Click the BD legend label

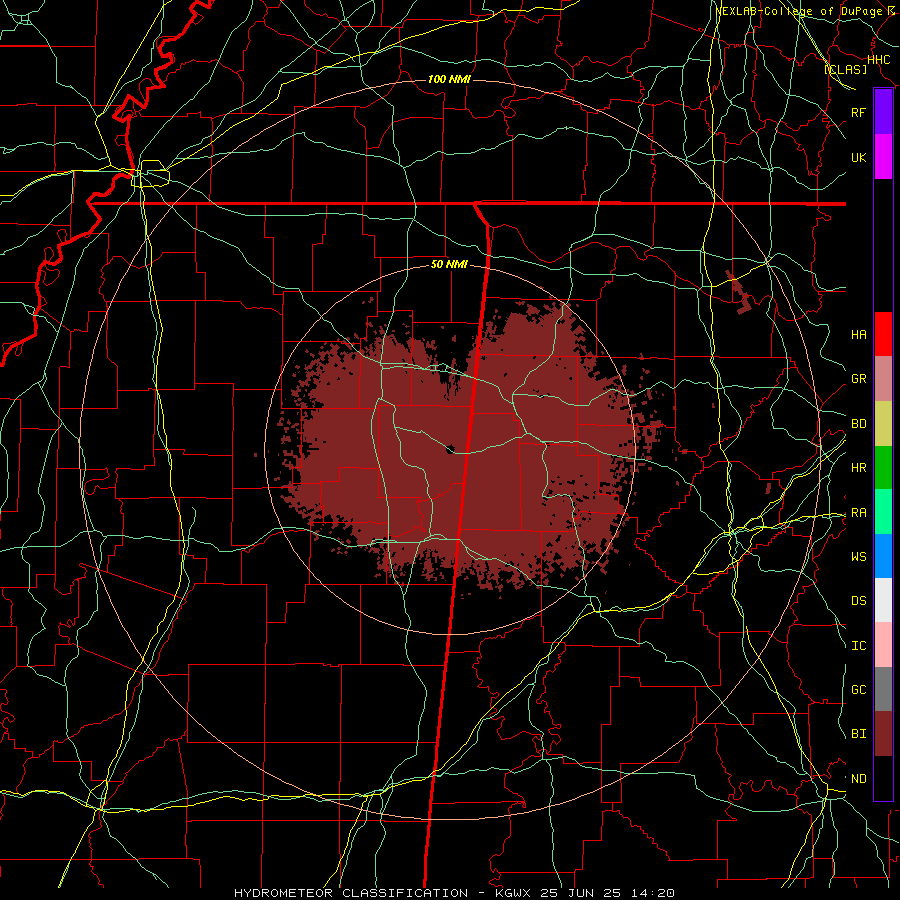click(x=859, y=424)
